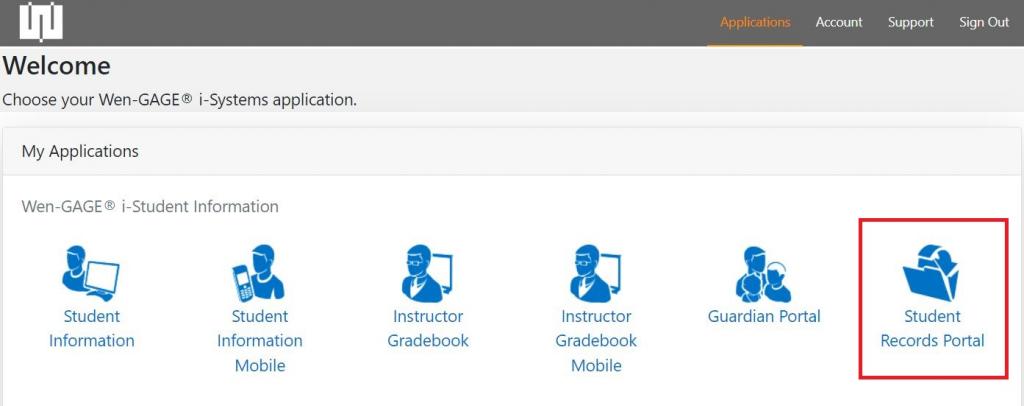This screenshot has height=406, width=1024.
Task: Select the Instructor Gradebook icon
Action: [x=427, y=273]
